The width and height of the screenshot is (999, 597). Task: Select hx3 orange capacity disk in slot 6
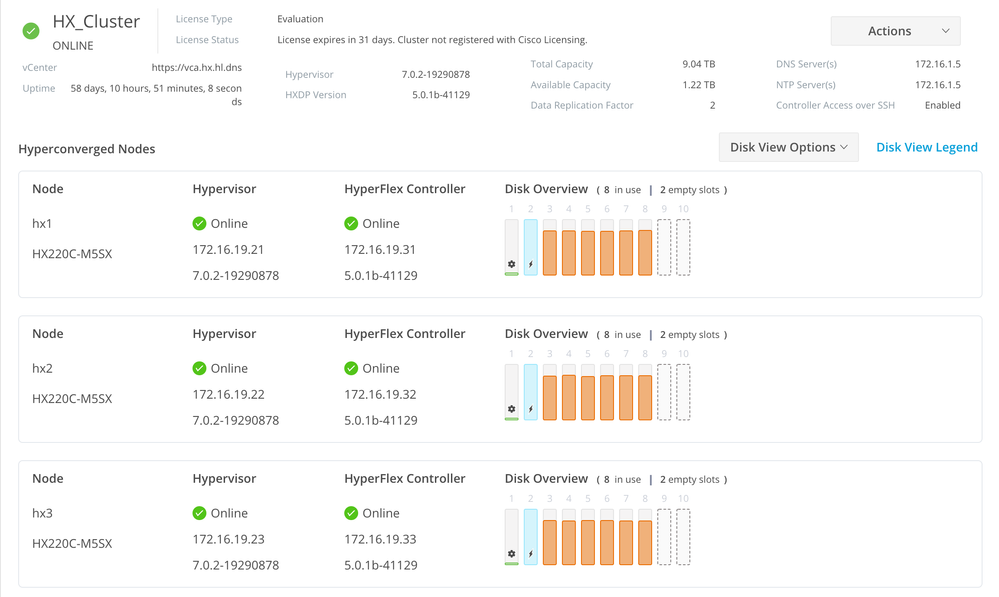(x=607, y=536)
